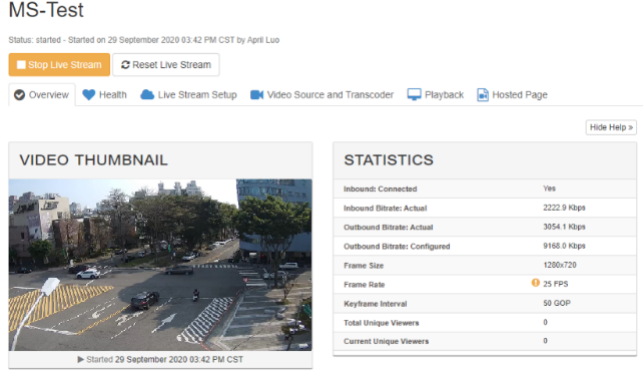Screen dimensions: 643x373
Task: Click the refresh icon on Reset Live Stream
Action: click(125, 65)
